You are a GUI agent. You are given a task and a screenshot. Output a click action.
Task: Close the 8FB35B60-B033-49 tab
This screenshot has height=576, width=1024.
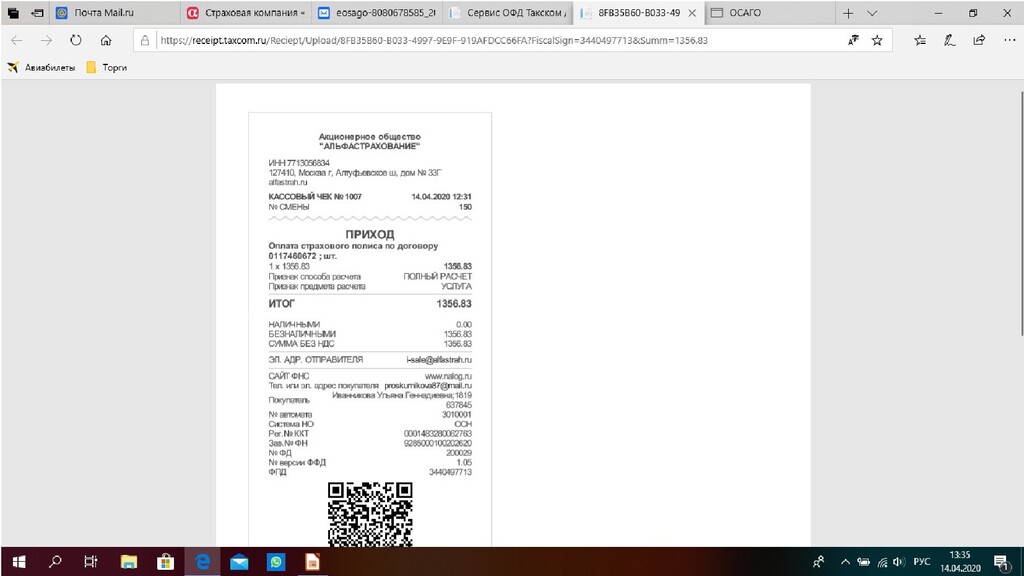[692, 13]
